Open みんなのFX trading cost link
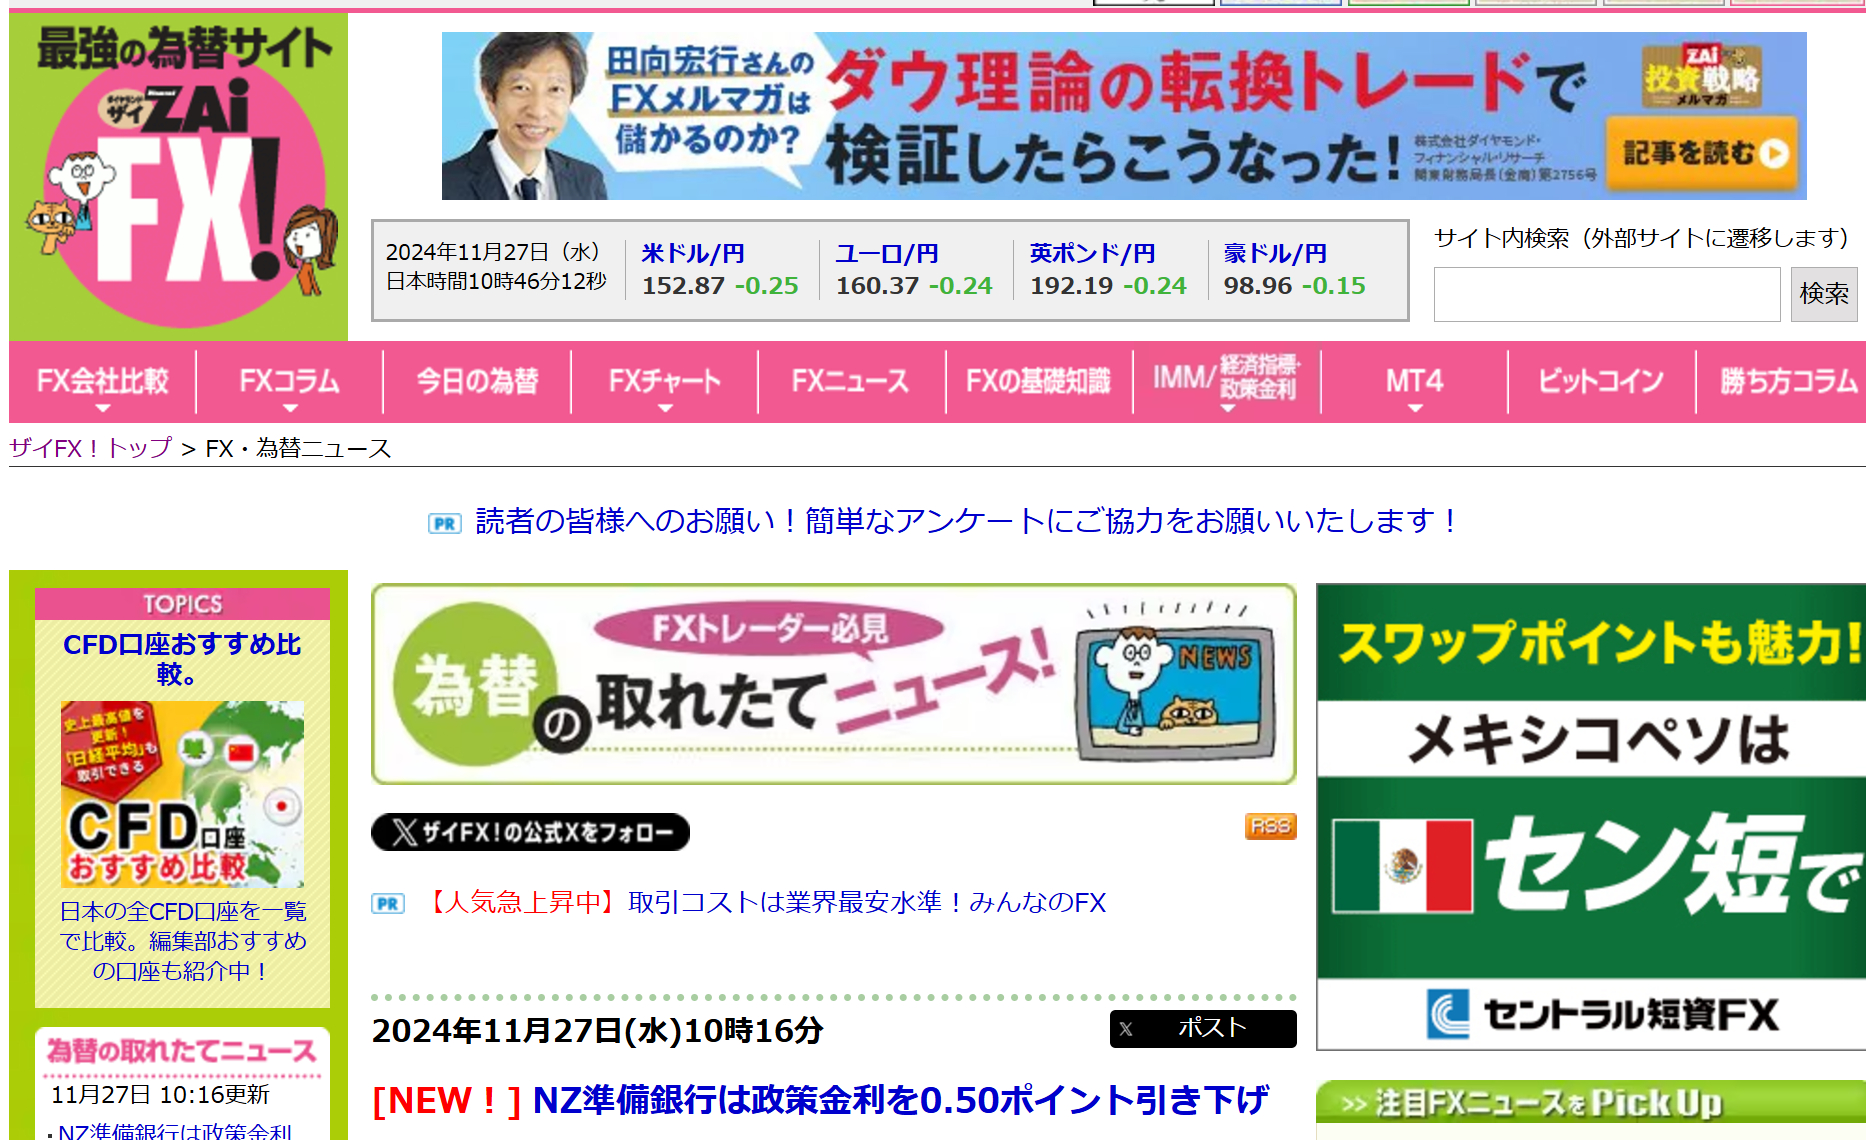The height and width of the screenshot is (1140, 1866). pos(766,903)
